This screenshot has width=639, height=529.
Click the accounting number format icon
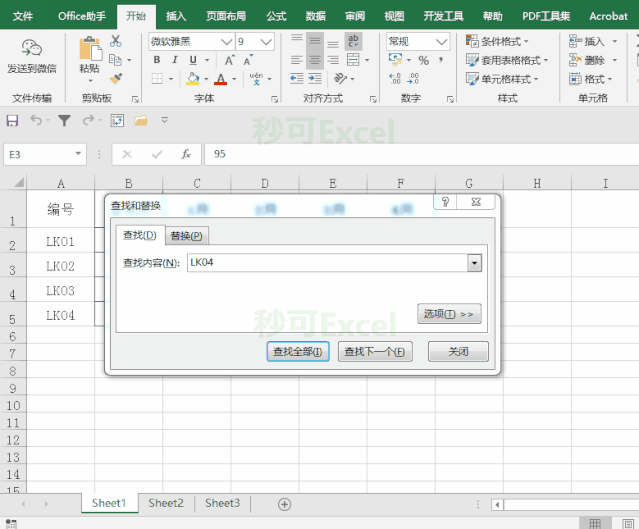[x=395, y=60]
